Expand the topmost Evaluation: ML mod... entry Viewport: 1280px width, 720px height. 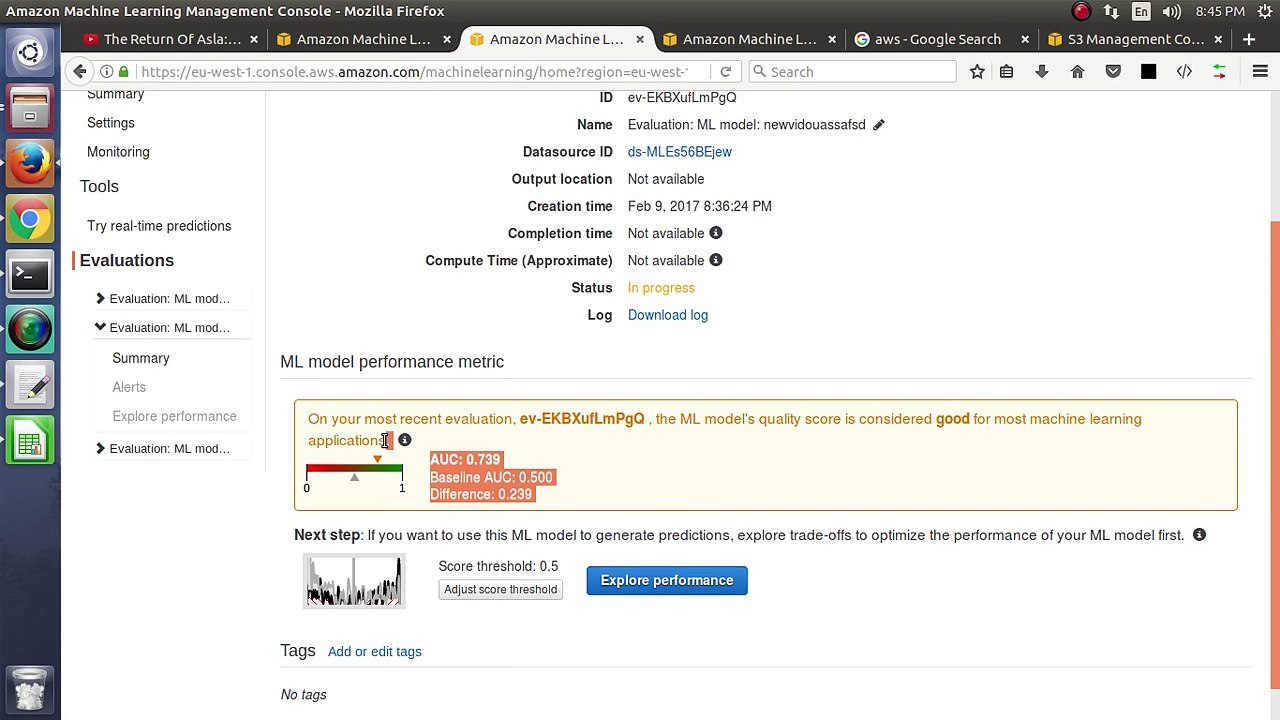point(100,298)
